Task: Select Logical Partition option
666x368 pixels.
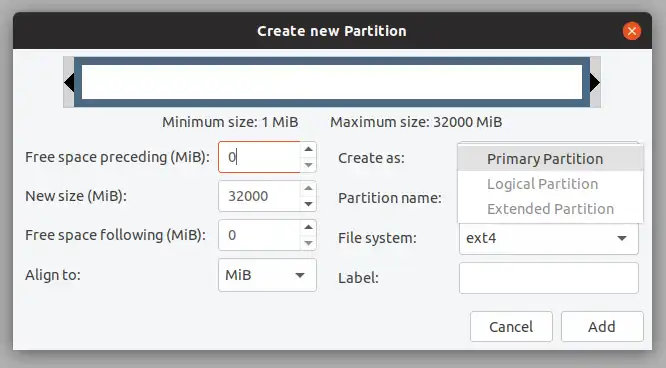Action: (x=550, y=184)
